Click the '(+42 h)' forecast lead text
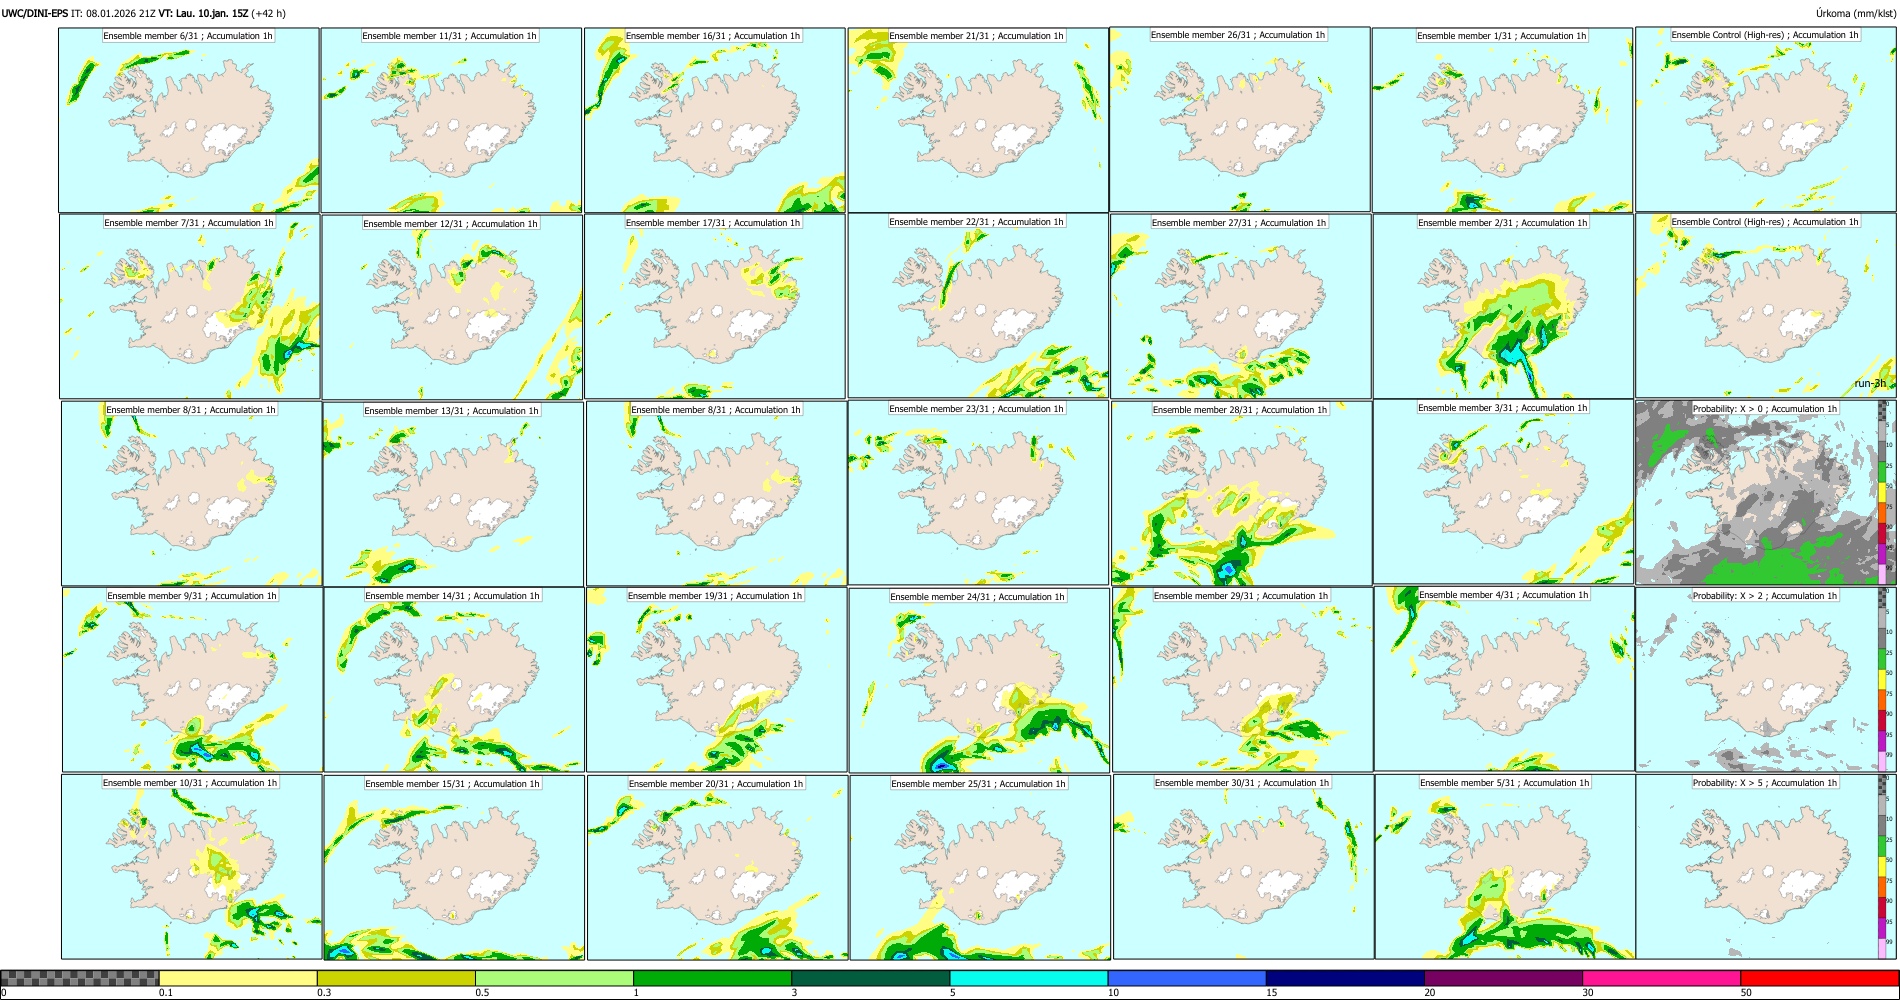 [269, 13]
